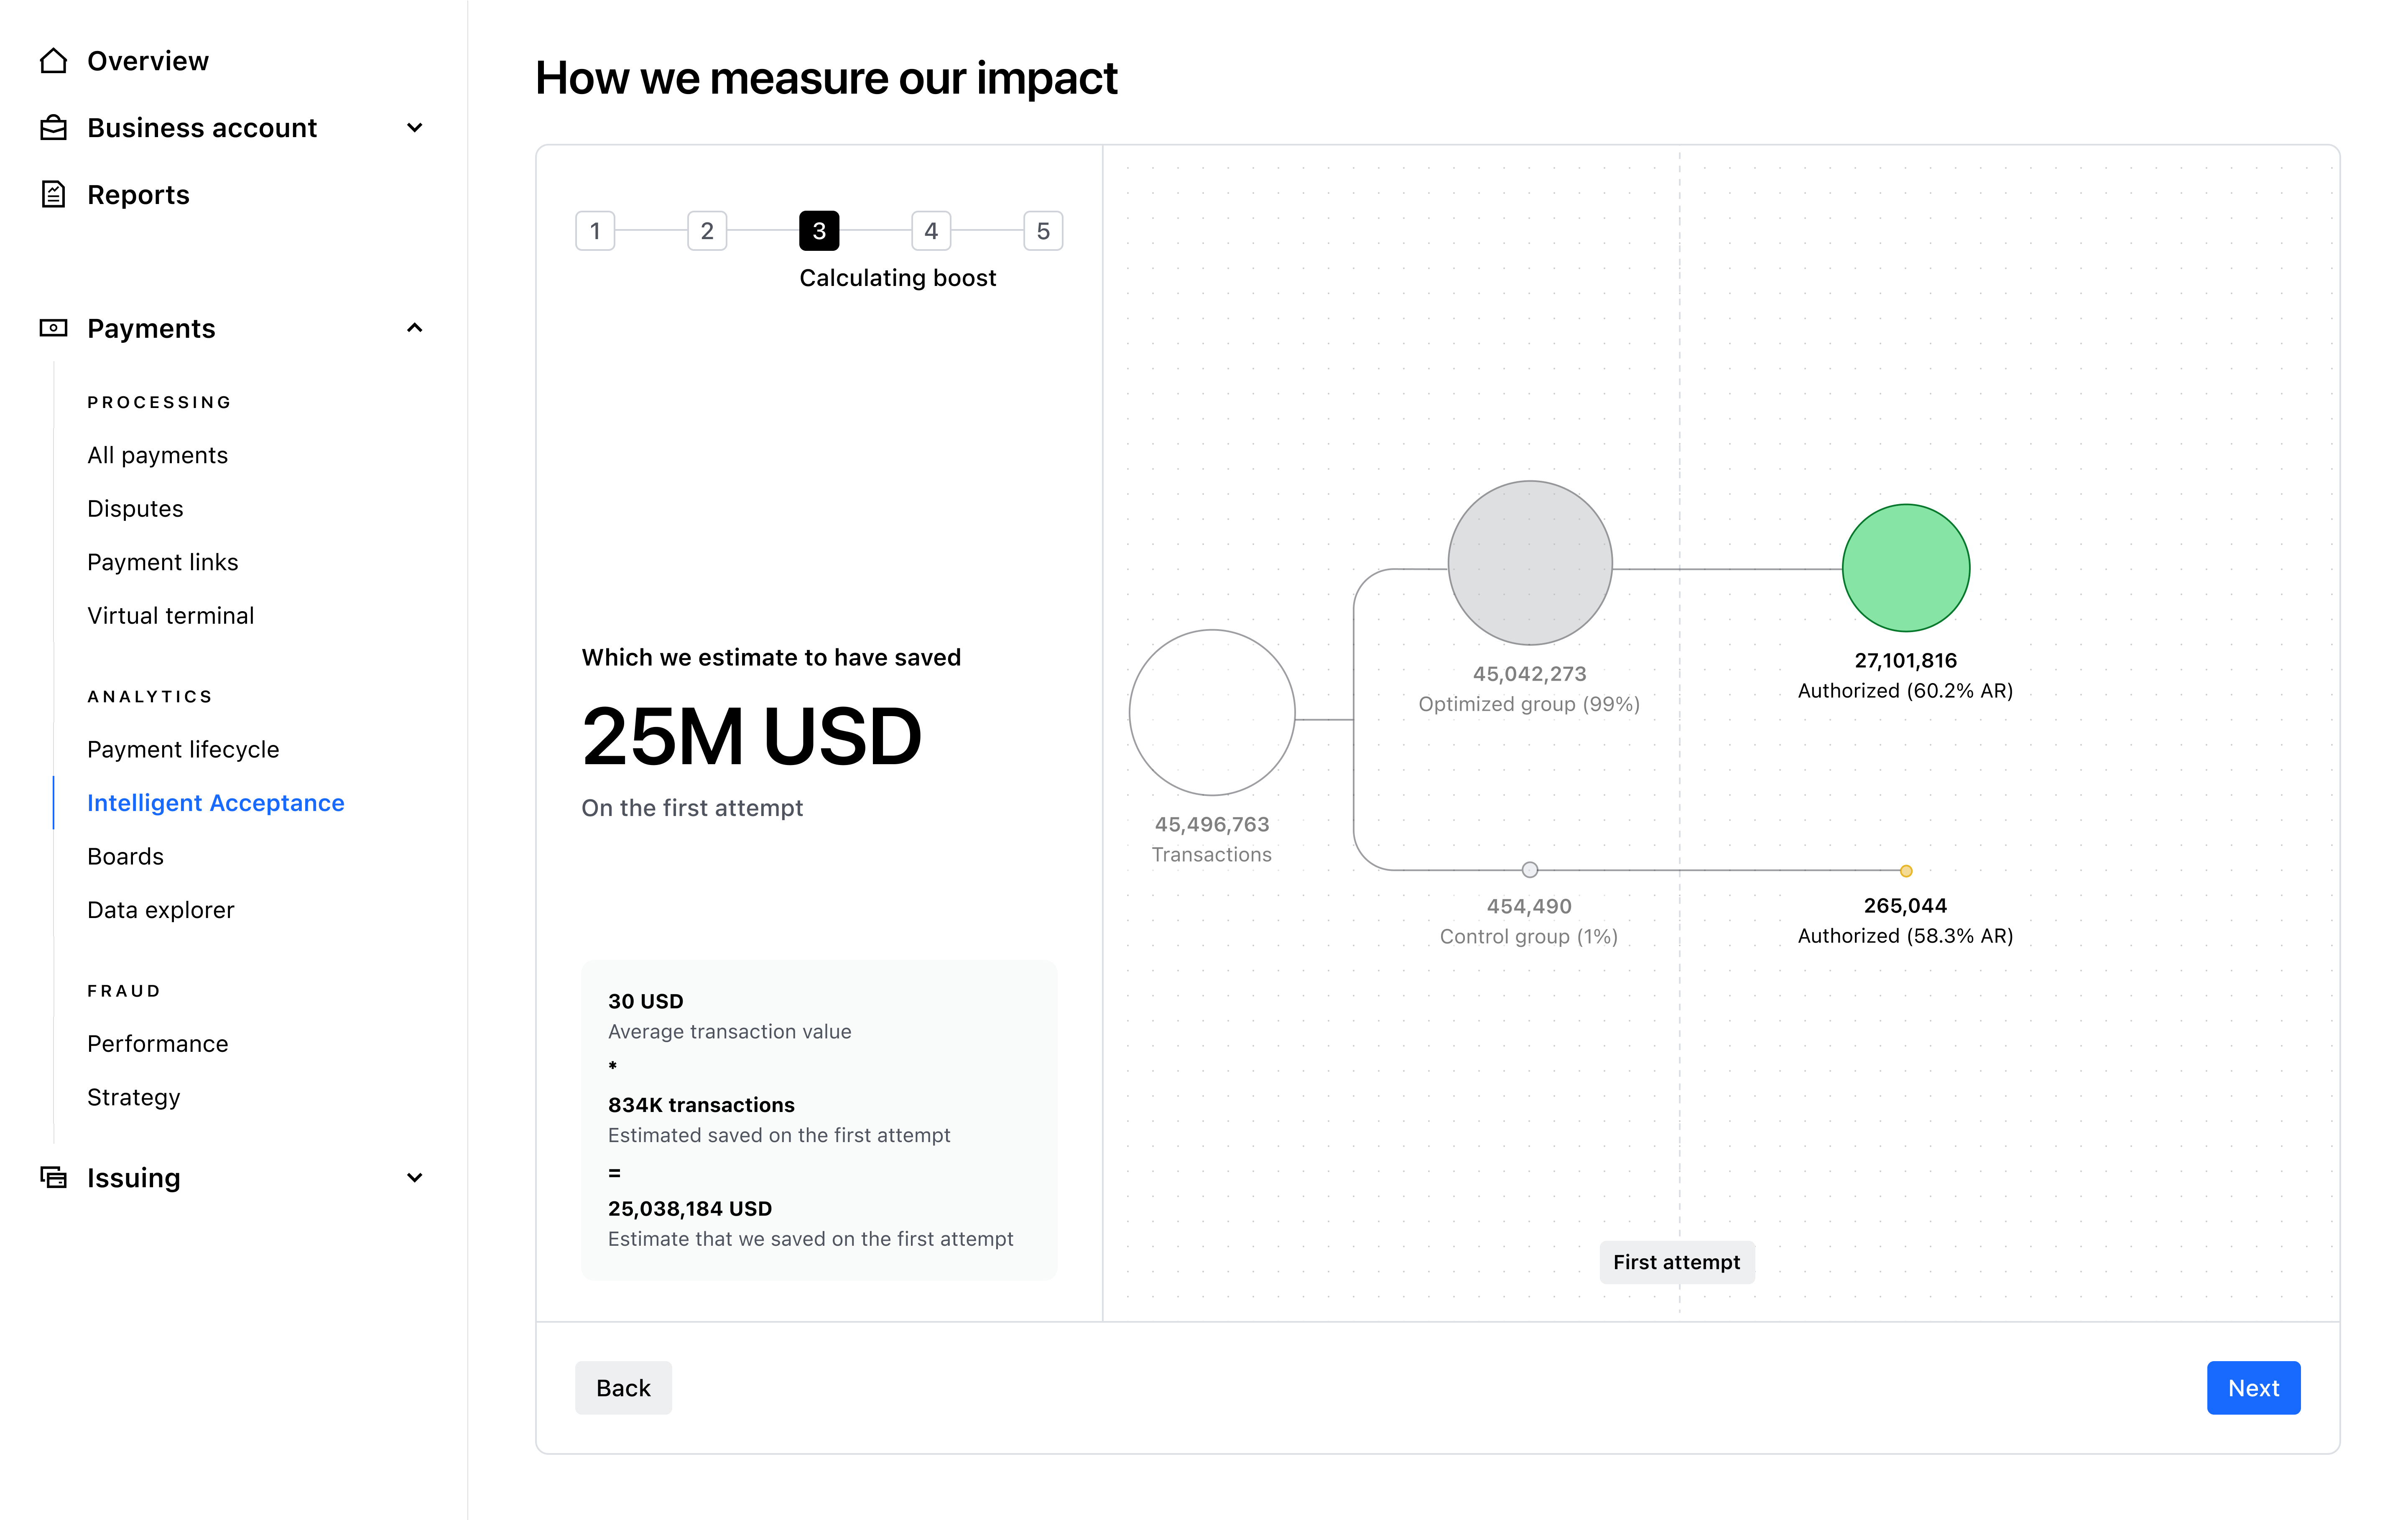2408x1520 pixels.
Task: Click the gray Optimized group circle
Action: 1530,563
